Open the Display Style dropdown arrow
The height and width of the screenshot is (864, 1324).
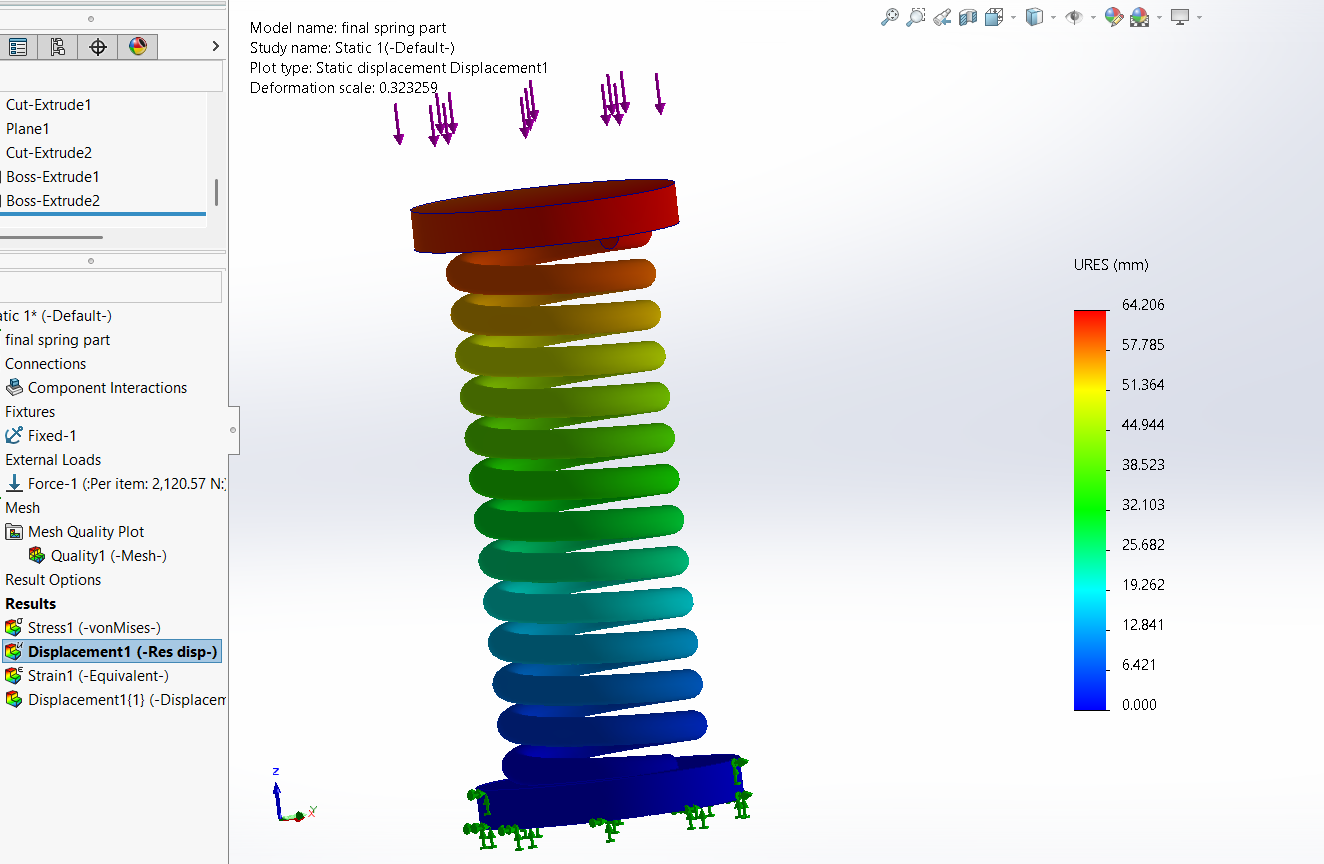[x=1054, y=18]
